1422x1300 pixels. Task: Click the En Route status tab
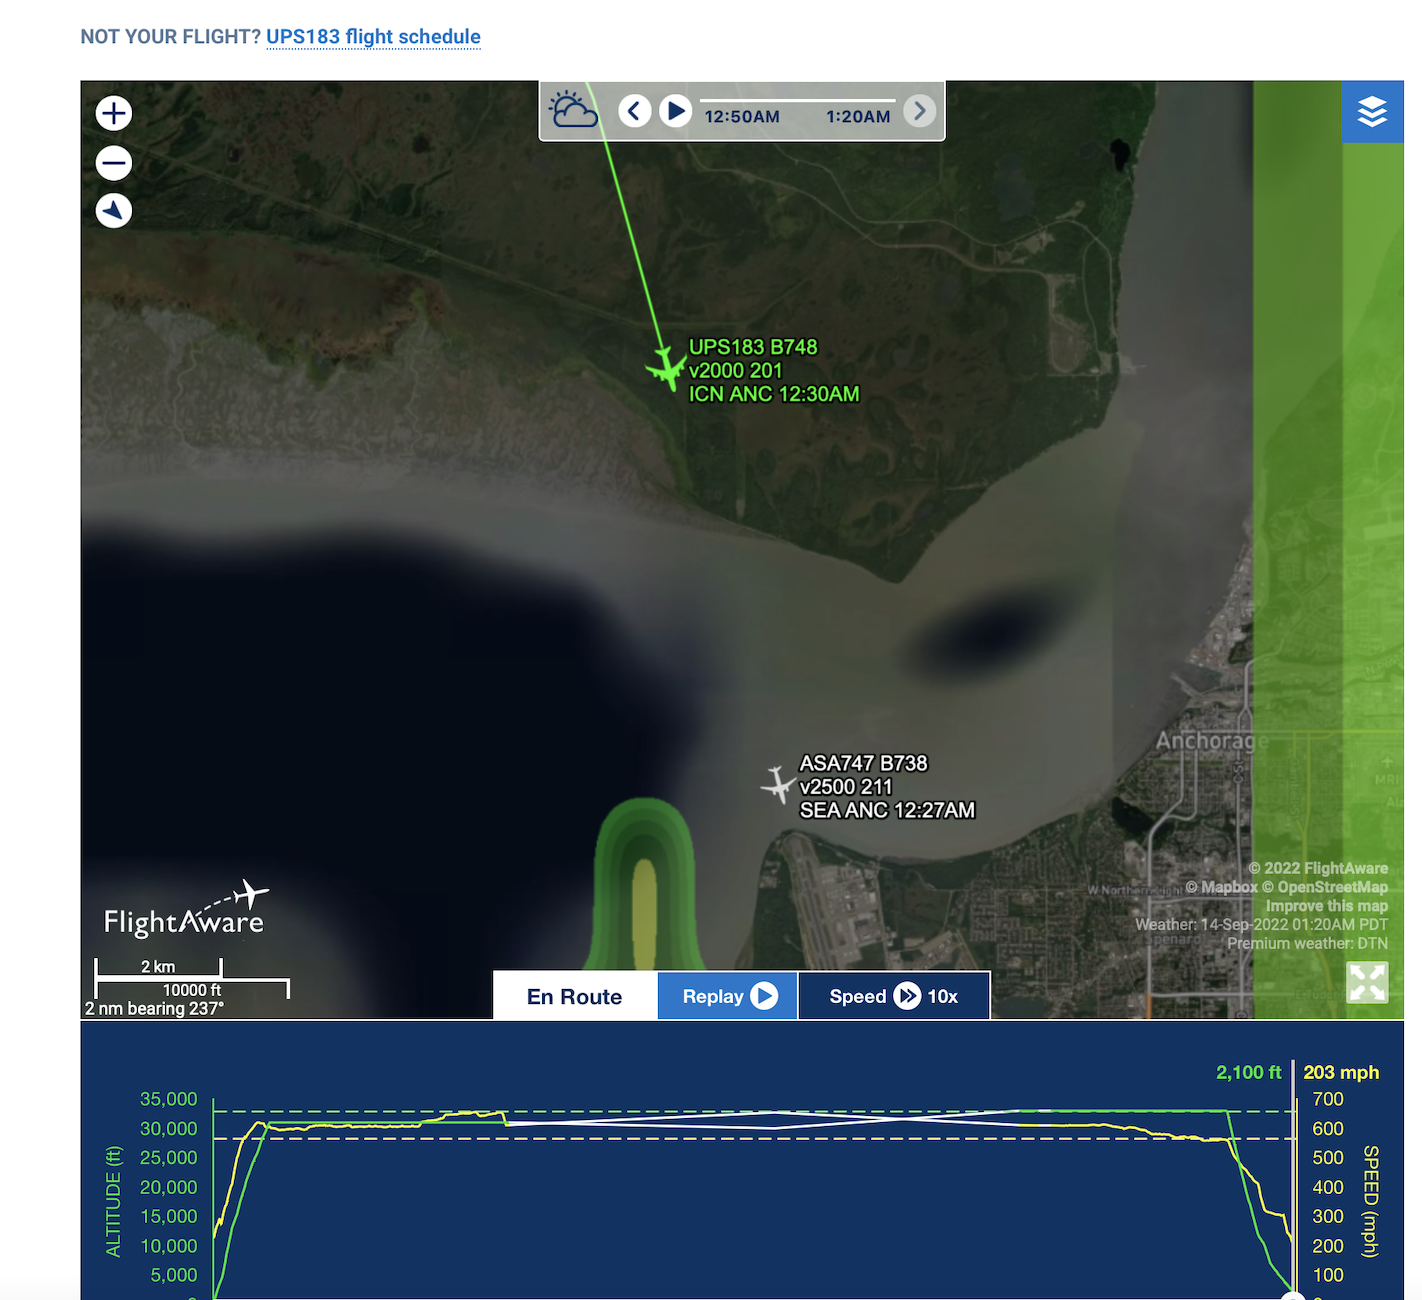[x=574, y=996]
